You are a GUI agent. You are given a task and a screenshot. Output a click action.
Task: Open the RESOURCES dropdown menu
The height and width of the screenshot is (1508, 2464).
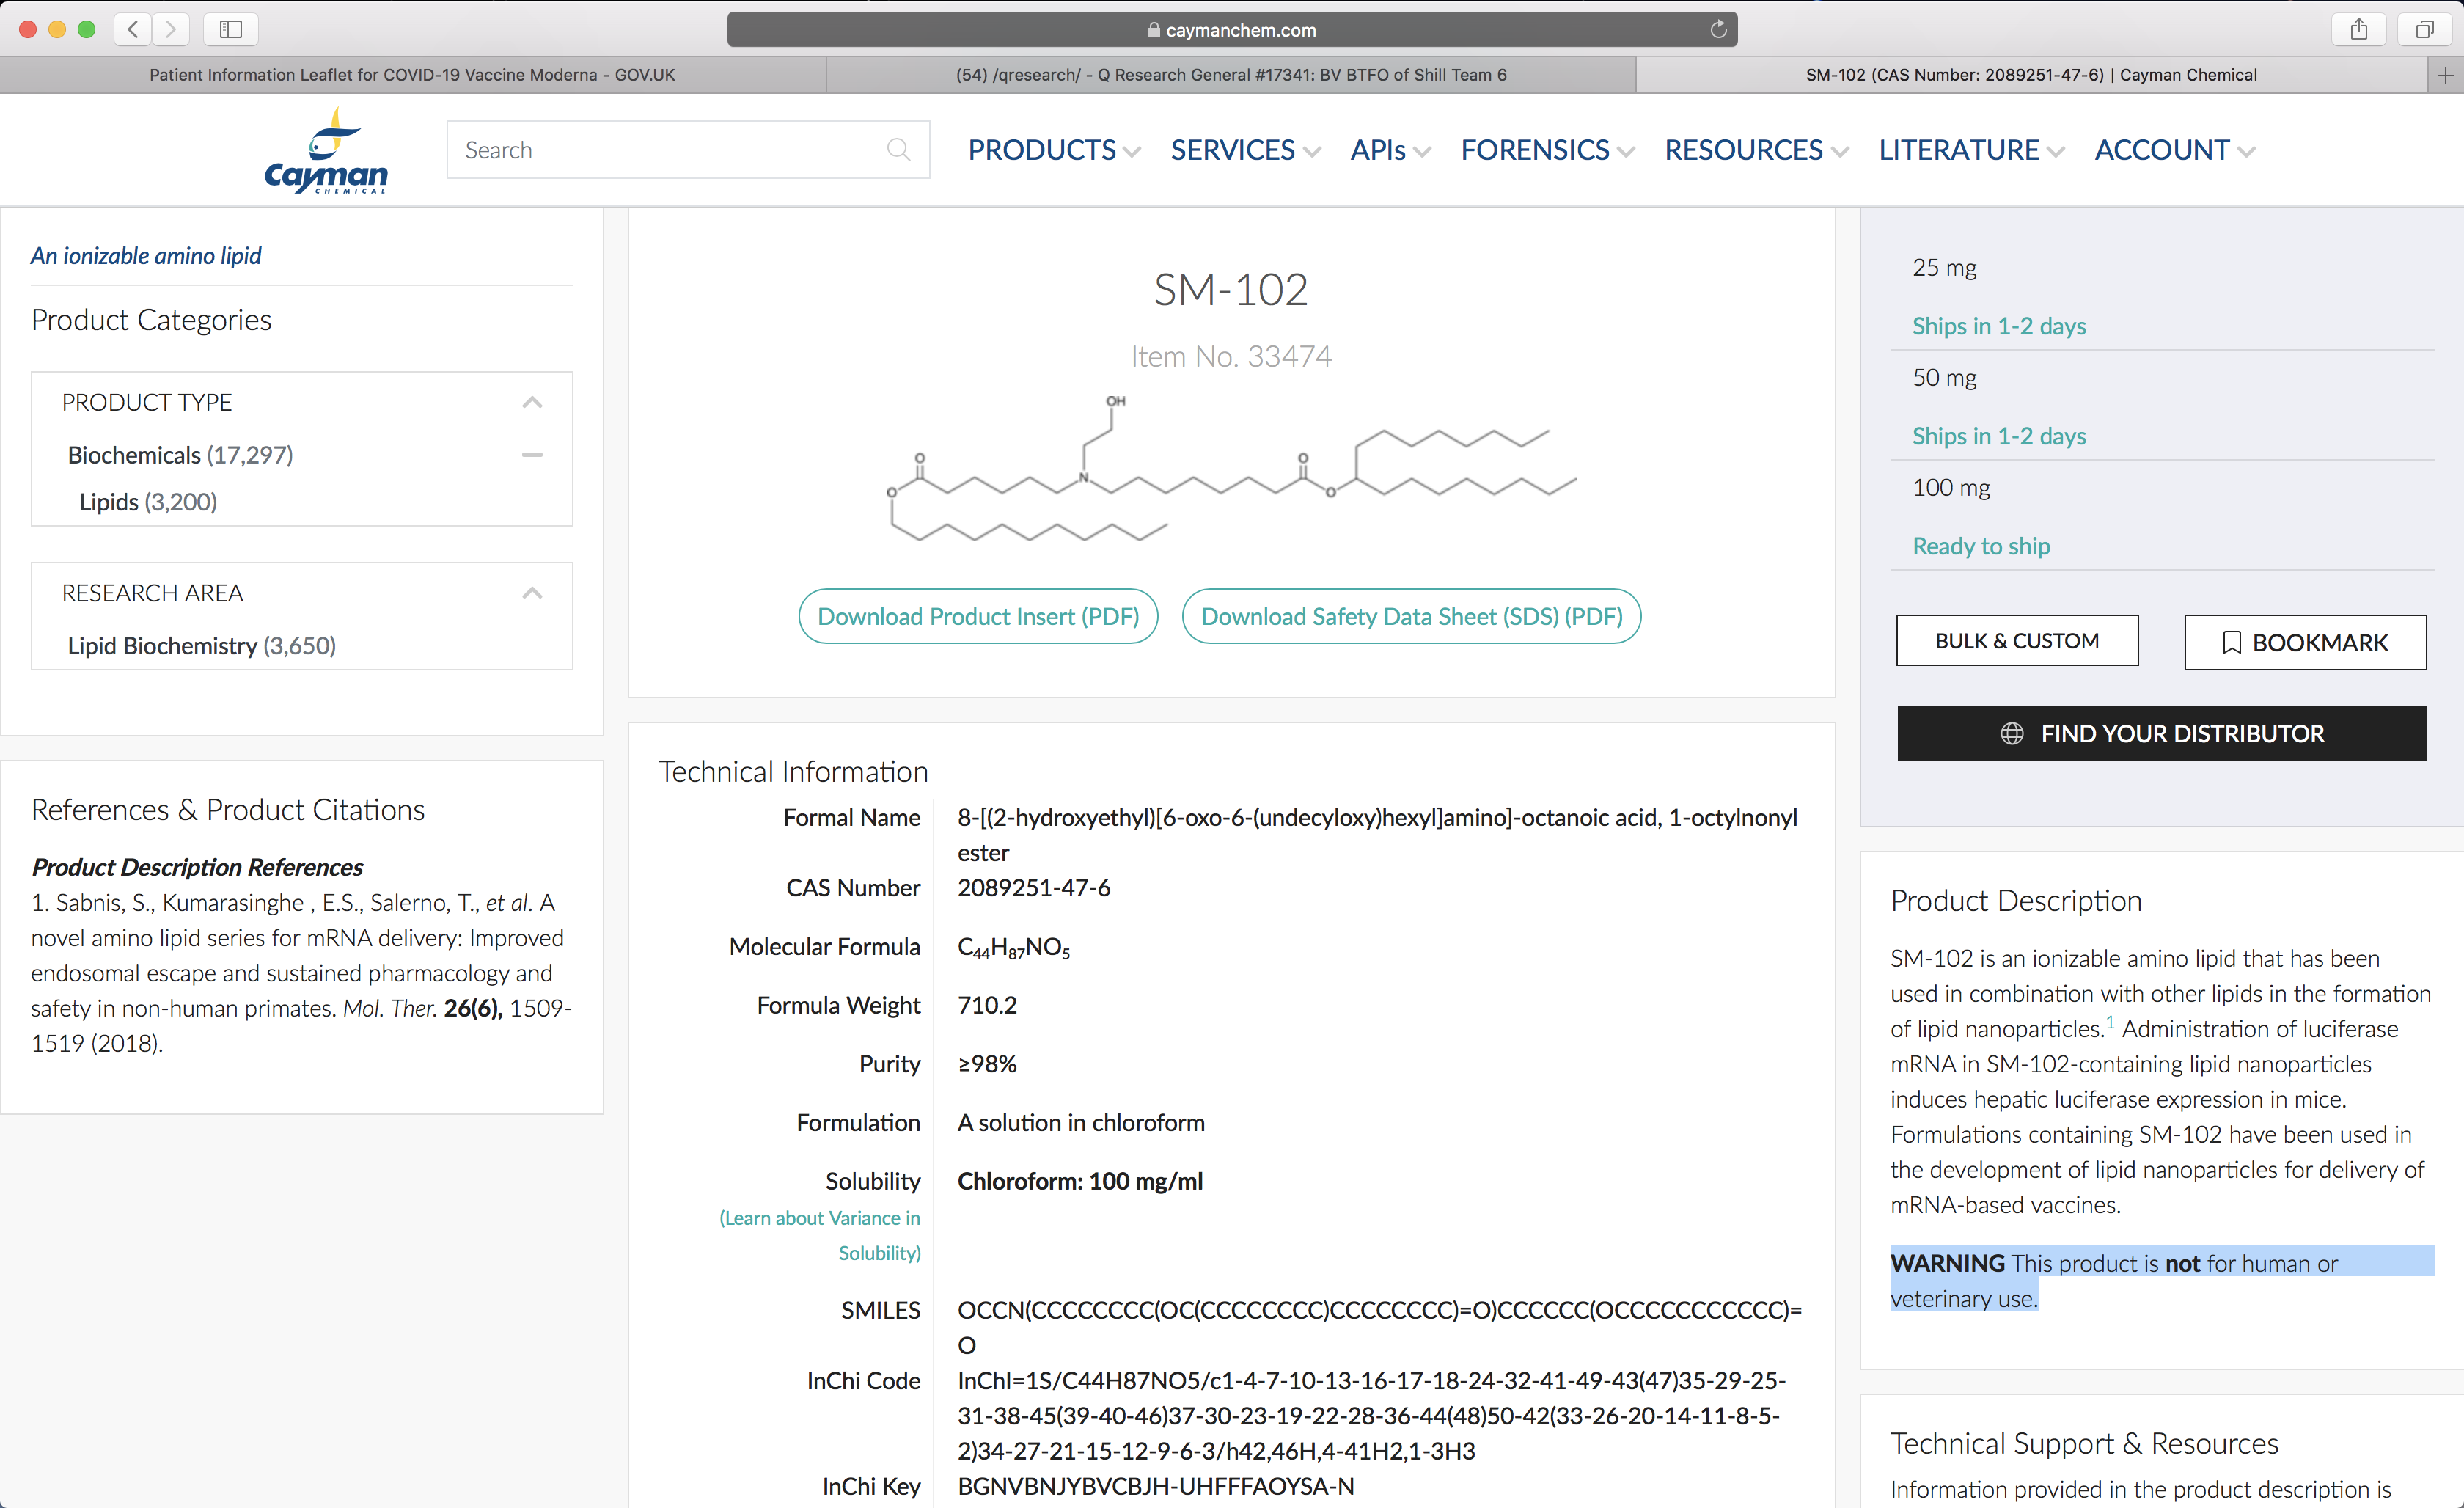(1756, 150)
